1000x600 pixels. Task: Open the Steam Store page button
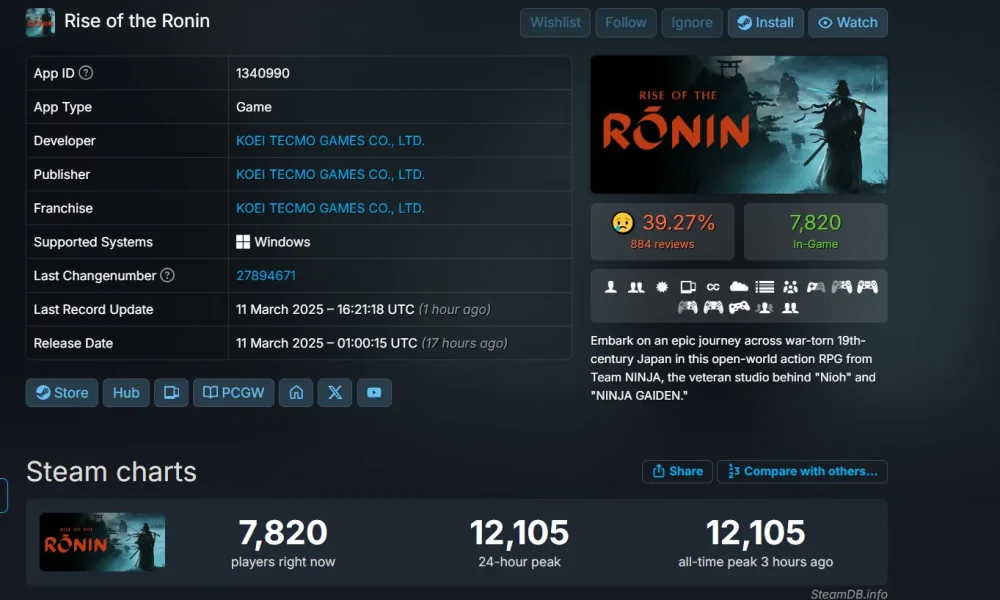coord(62,393)
